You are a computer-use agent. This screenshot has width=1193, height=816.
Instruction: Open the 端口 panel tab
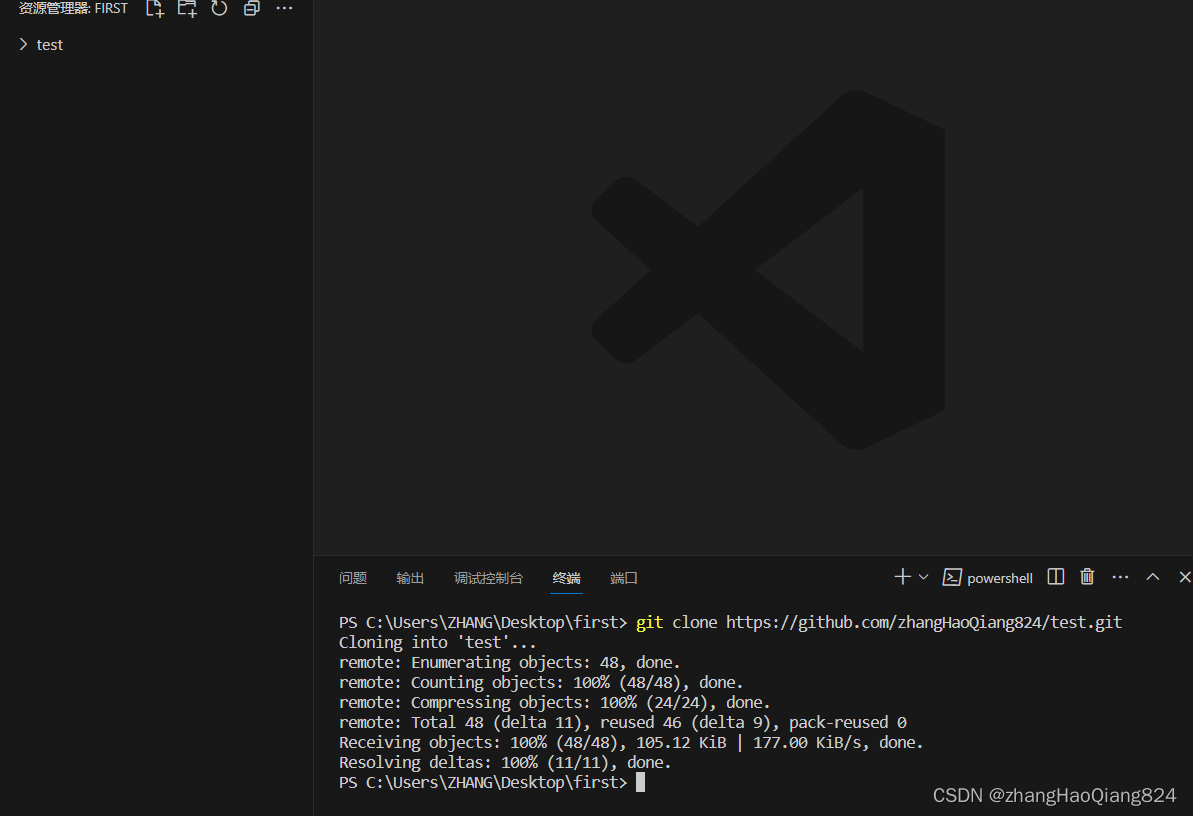click(624, 579)
